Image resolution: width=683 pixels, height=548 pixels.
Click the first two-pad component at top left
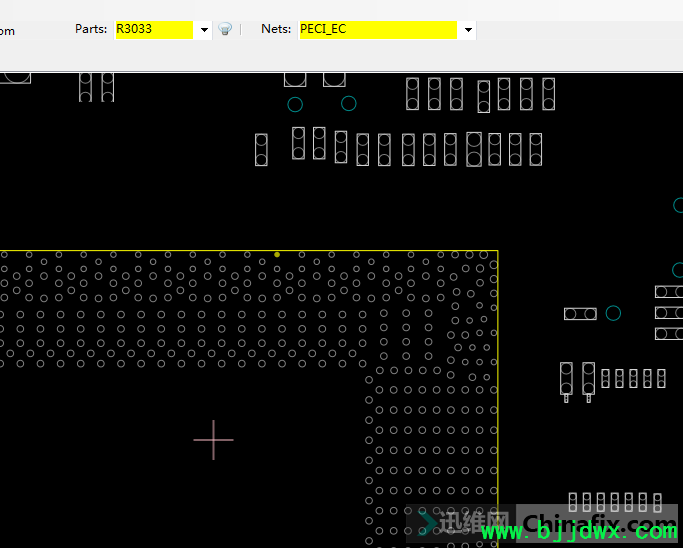[x=86, y=86]
